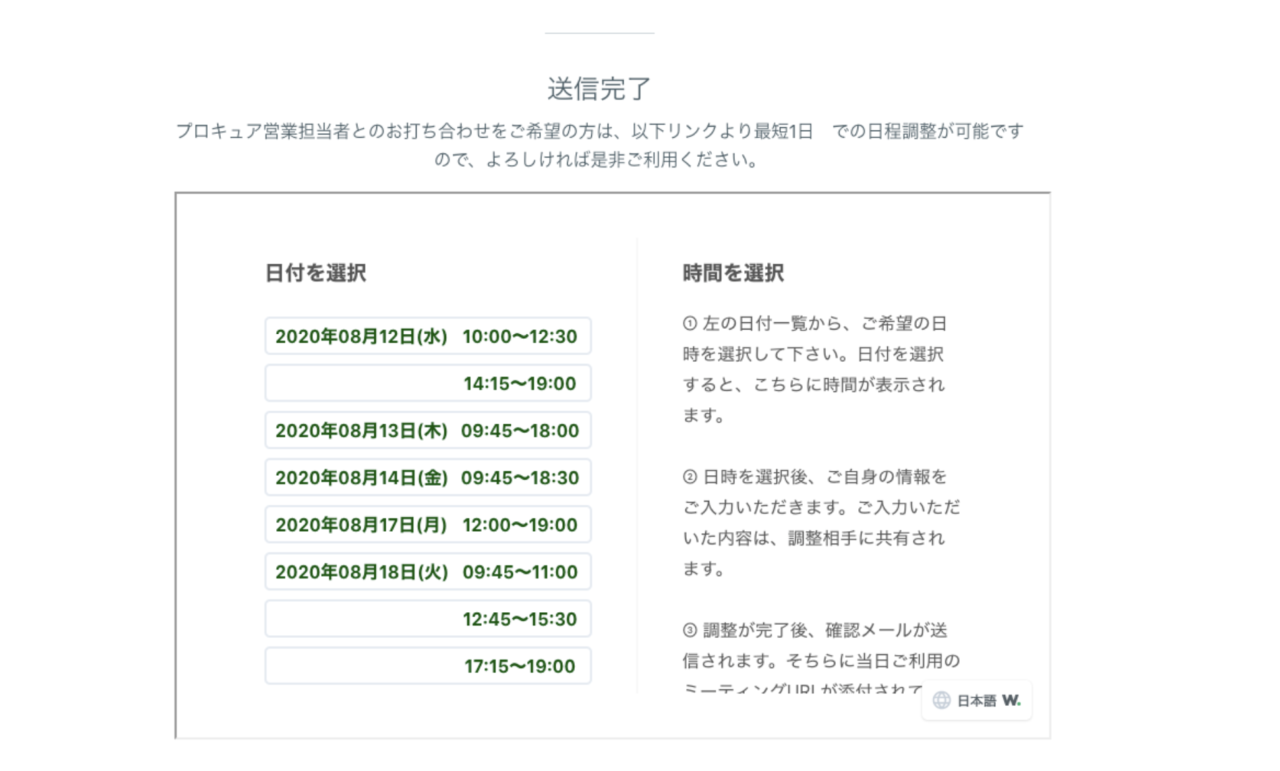1280x771 pixels.
Task: Click the cut-off ミーティングURL text line
Action: click(x=815, y=687)
